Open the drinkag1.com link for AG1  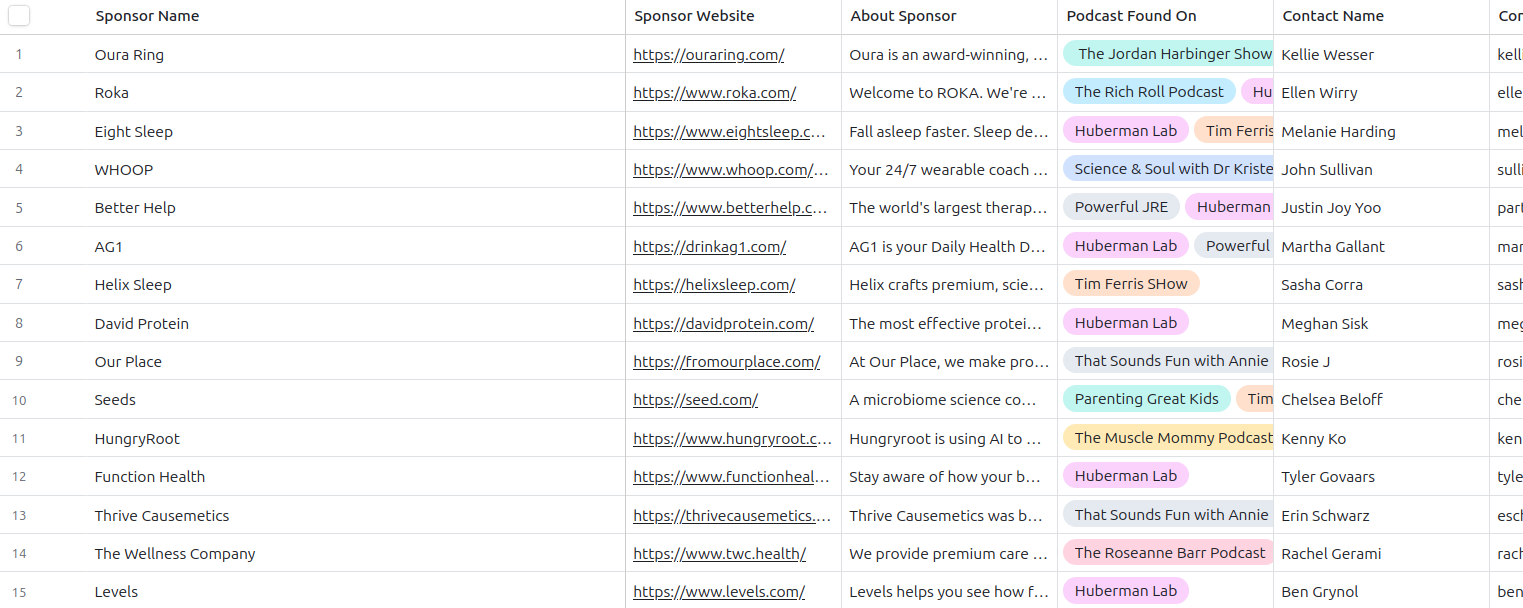pos(709,246)
